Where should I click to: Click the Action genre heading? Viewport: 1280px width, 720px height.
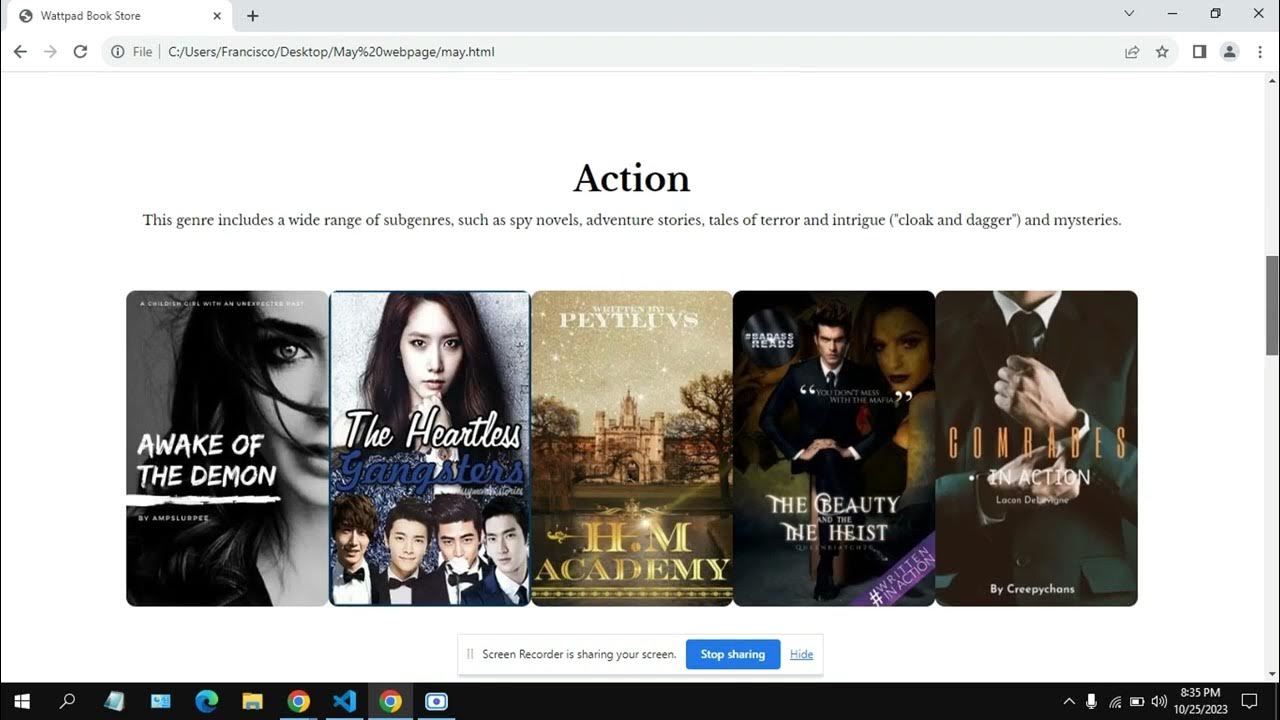click(632, 179)
